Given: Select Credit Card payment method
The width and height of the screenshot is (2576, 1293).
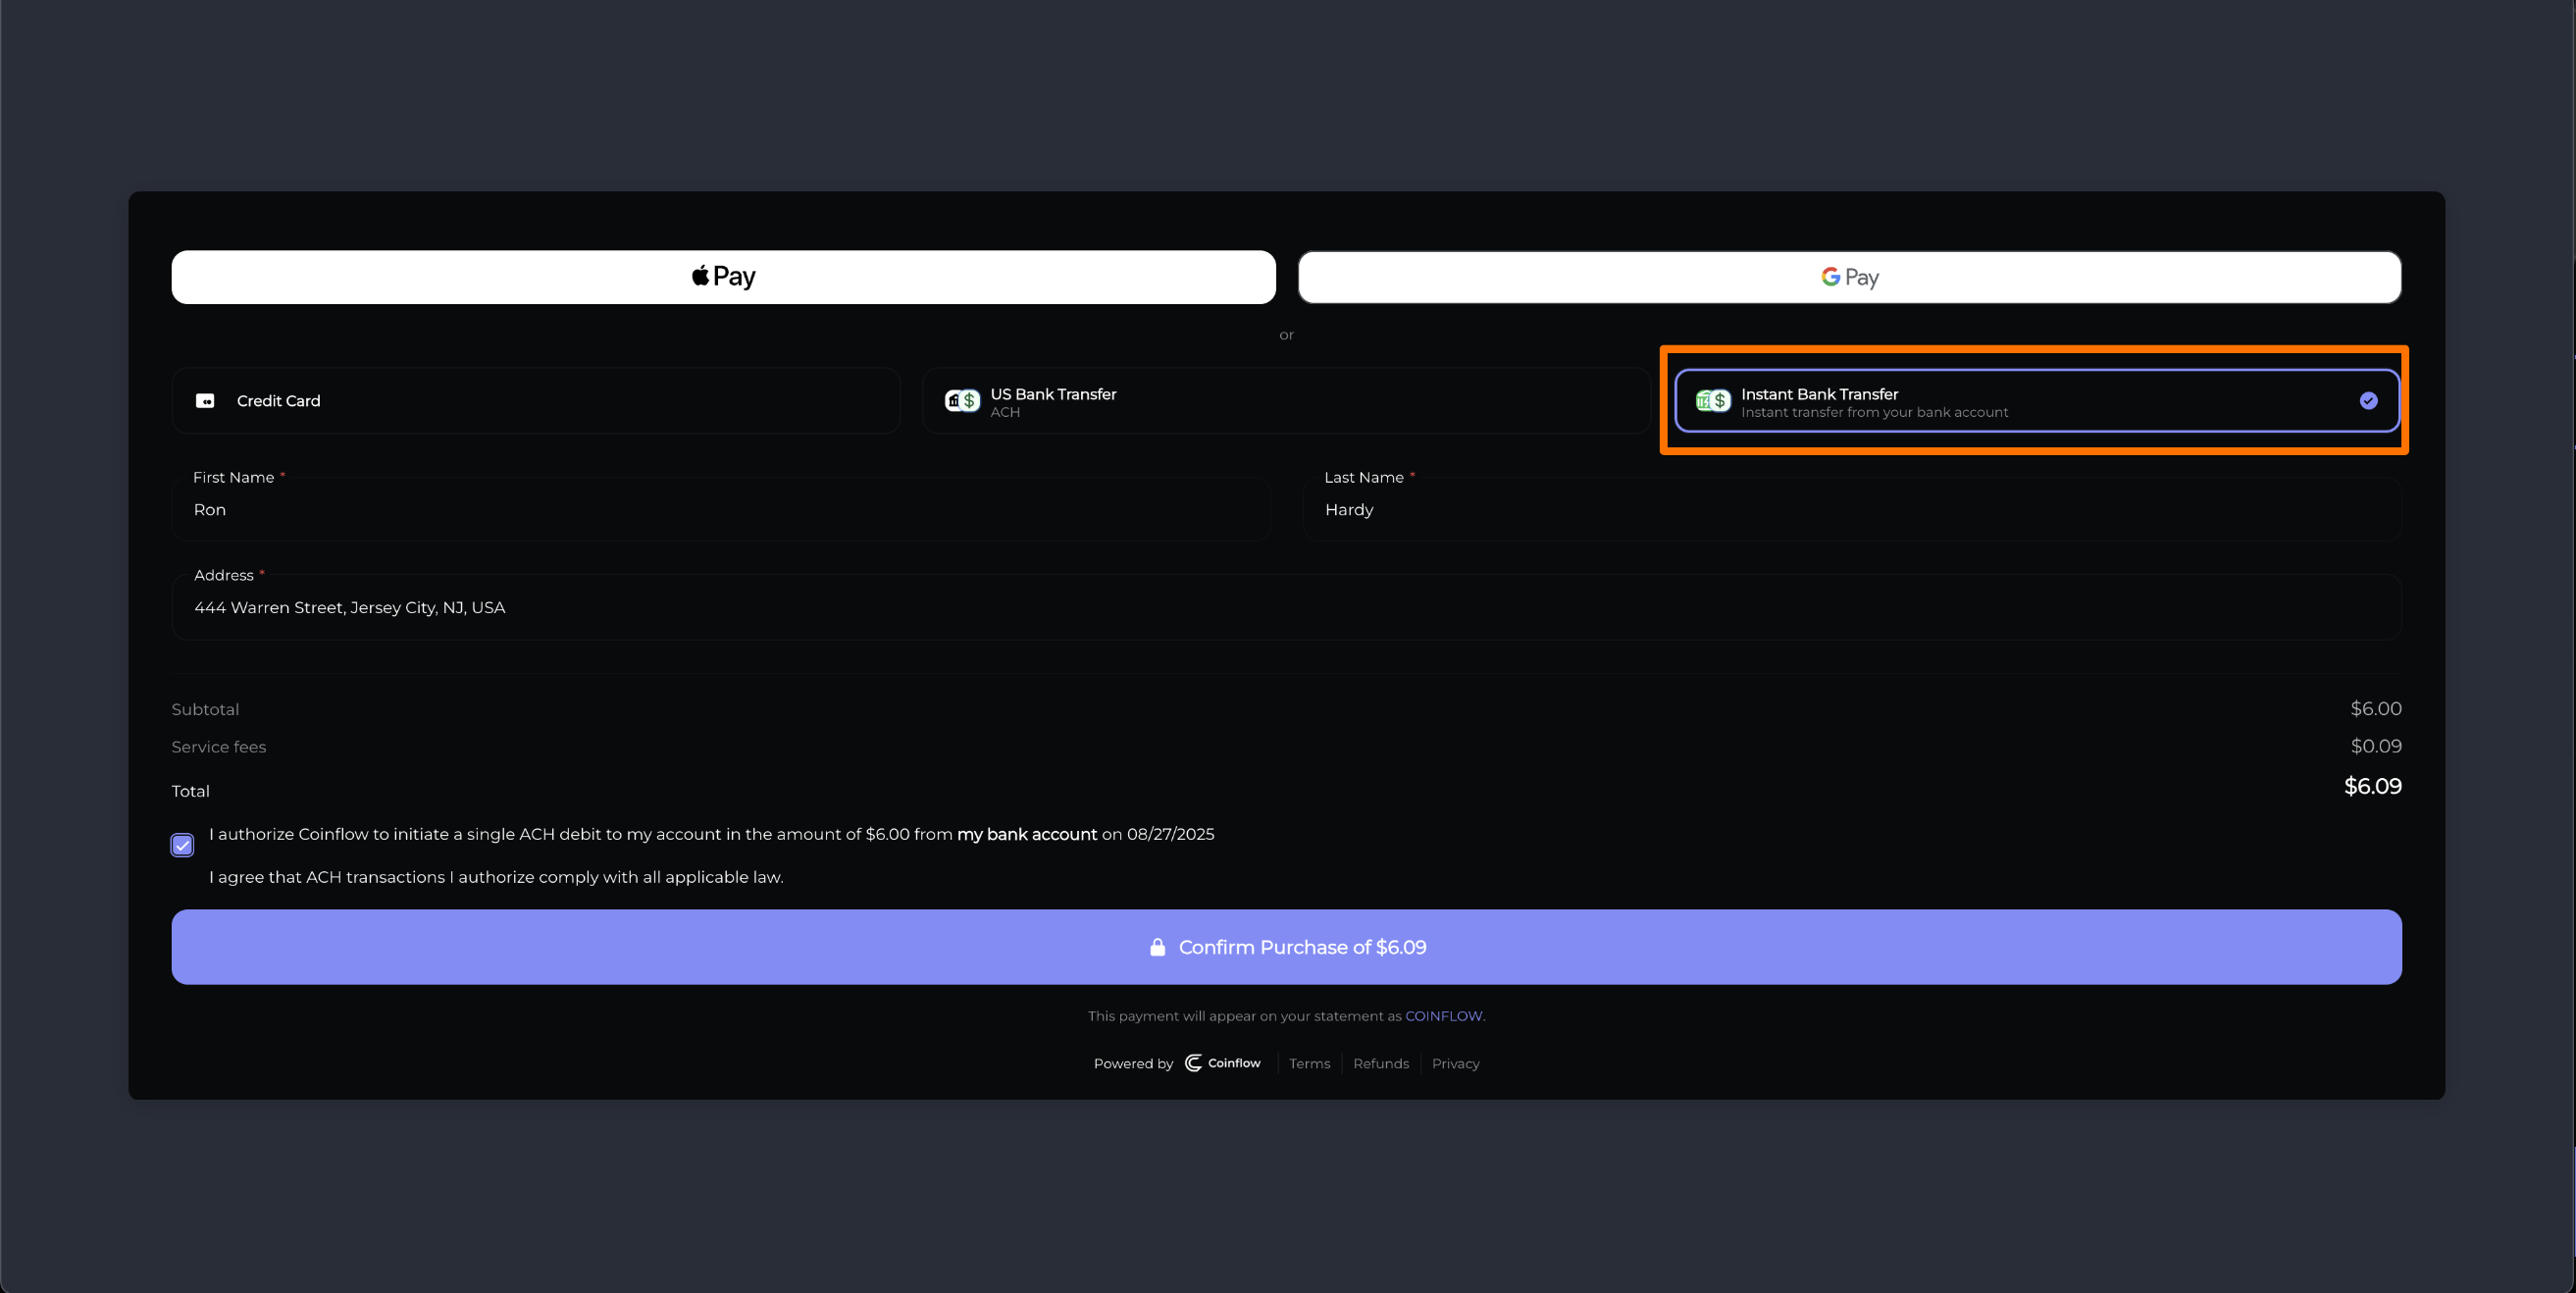Looking at the screenshot, I should (535, 401).
